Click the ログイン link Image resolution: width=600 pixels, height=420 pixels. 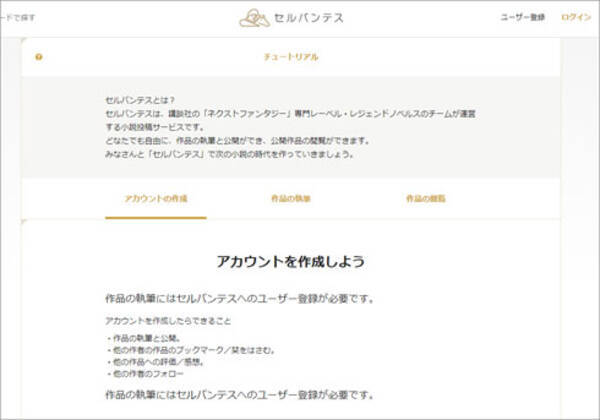[576, 18]
